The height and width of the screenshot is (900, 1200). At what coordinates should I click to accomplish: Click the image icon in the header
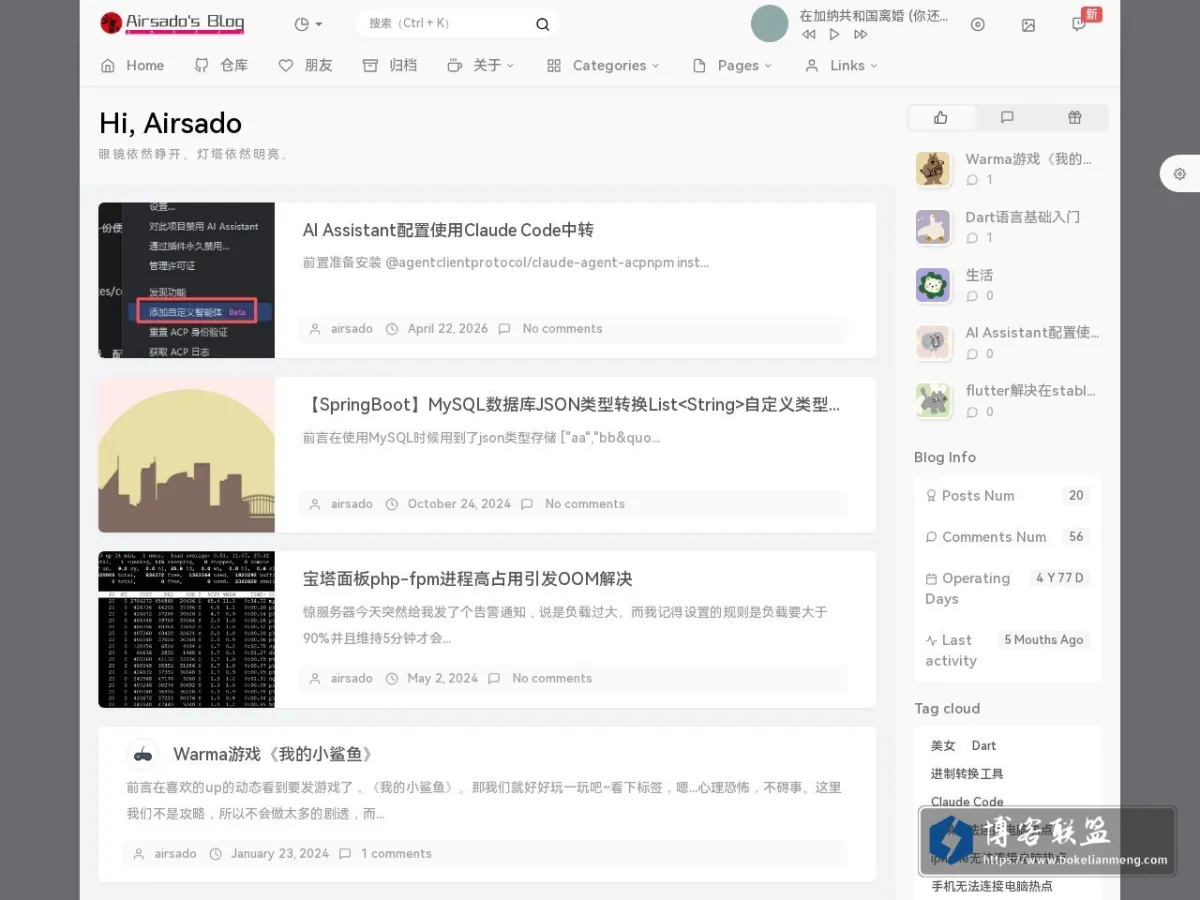[1028, 25]
